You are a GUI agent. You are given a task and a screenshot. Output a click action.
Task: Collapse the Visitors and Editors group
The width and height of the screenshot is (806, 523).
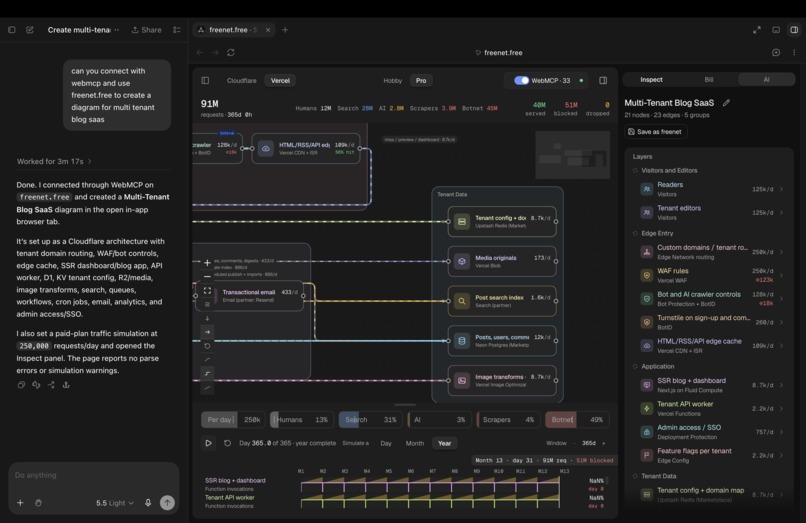[635, 170]
